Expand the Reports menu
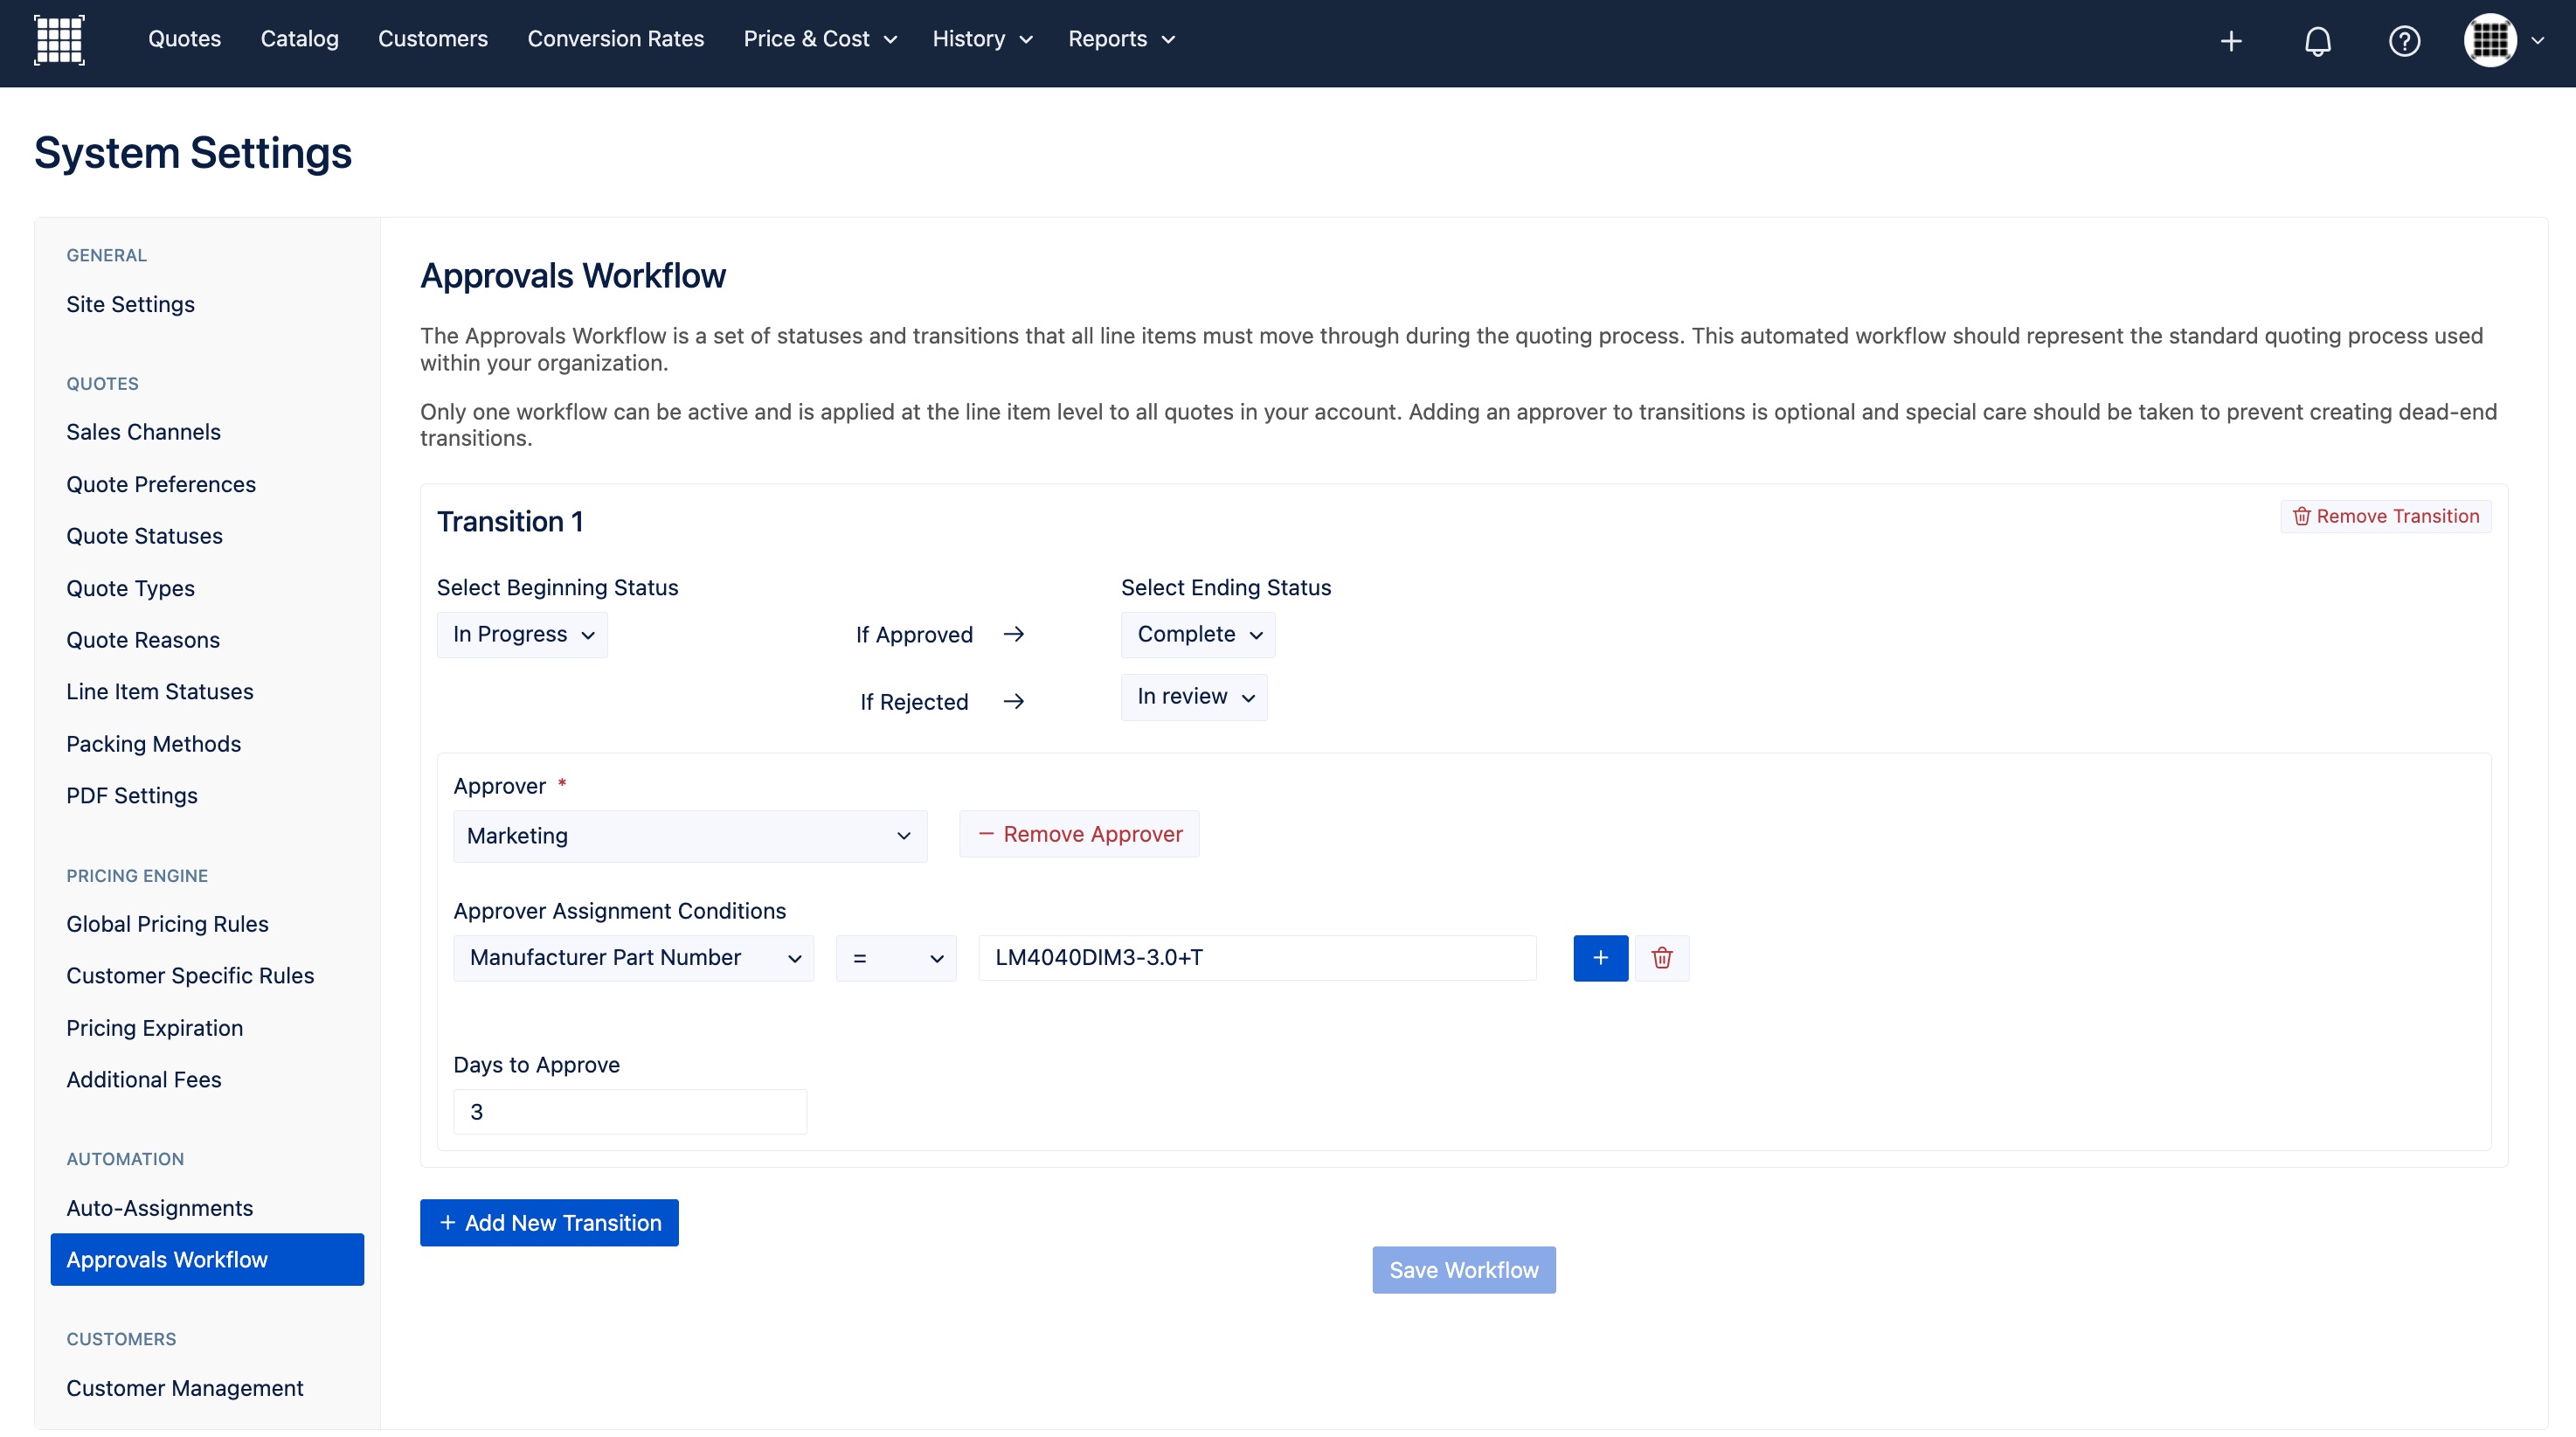 1121,39
